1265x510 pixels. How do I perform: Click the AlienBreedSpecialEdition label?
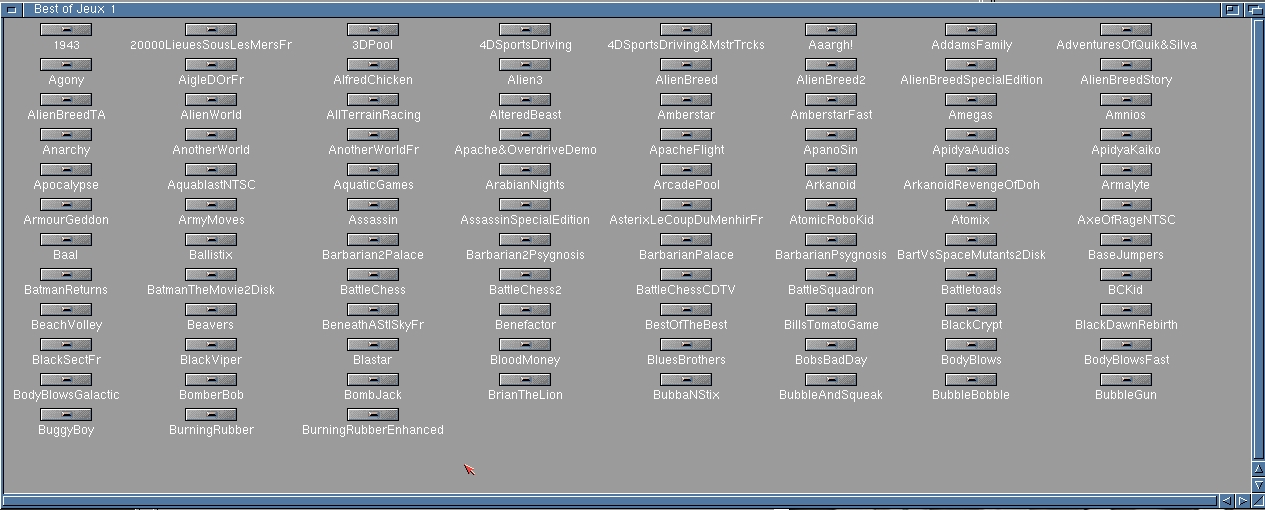coord(971,80)
